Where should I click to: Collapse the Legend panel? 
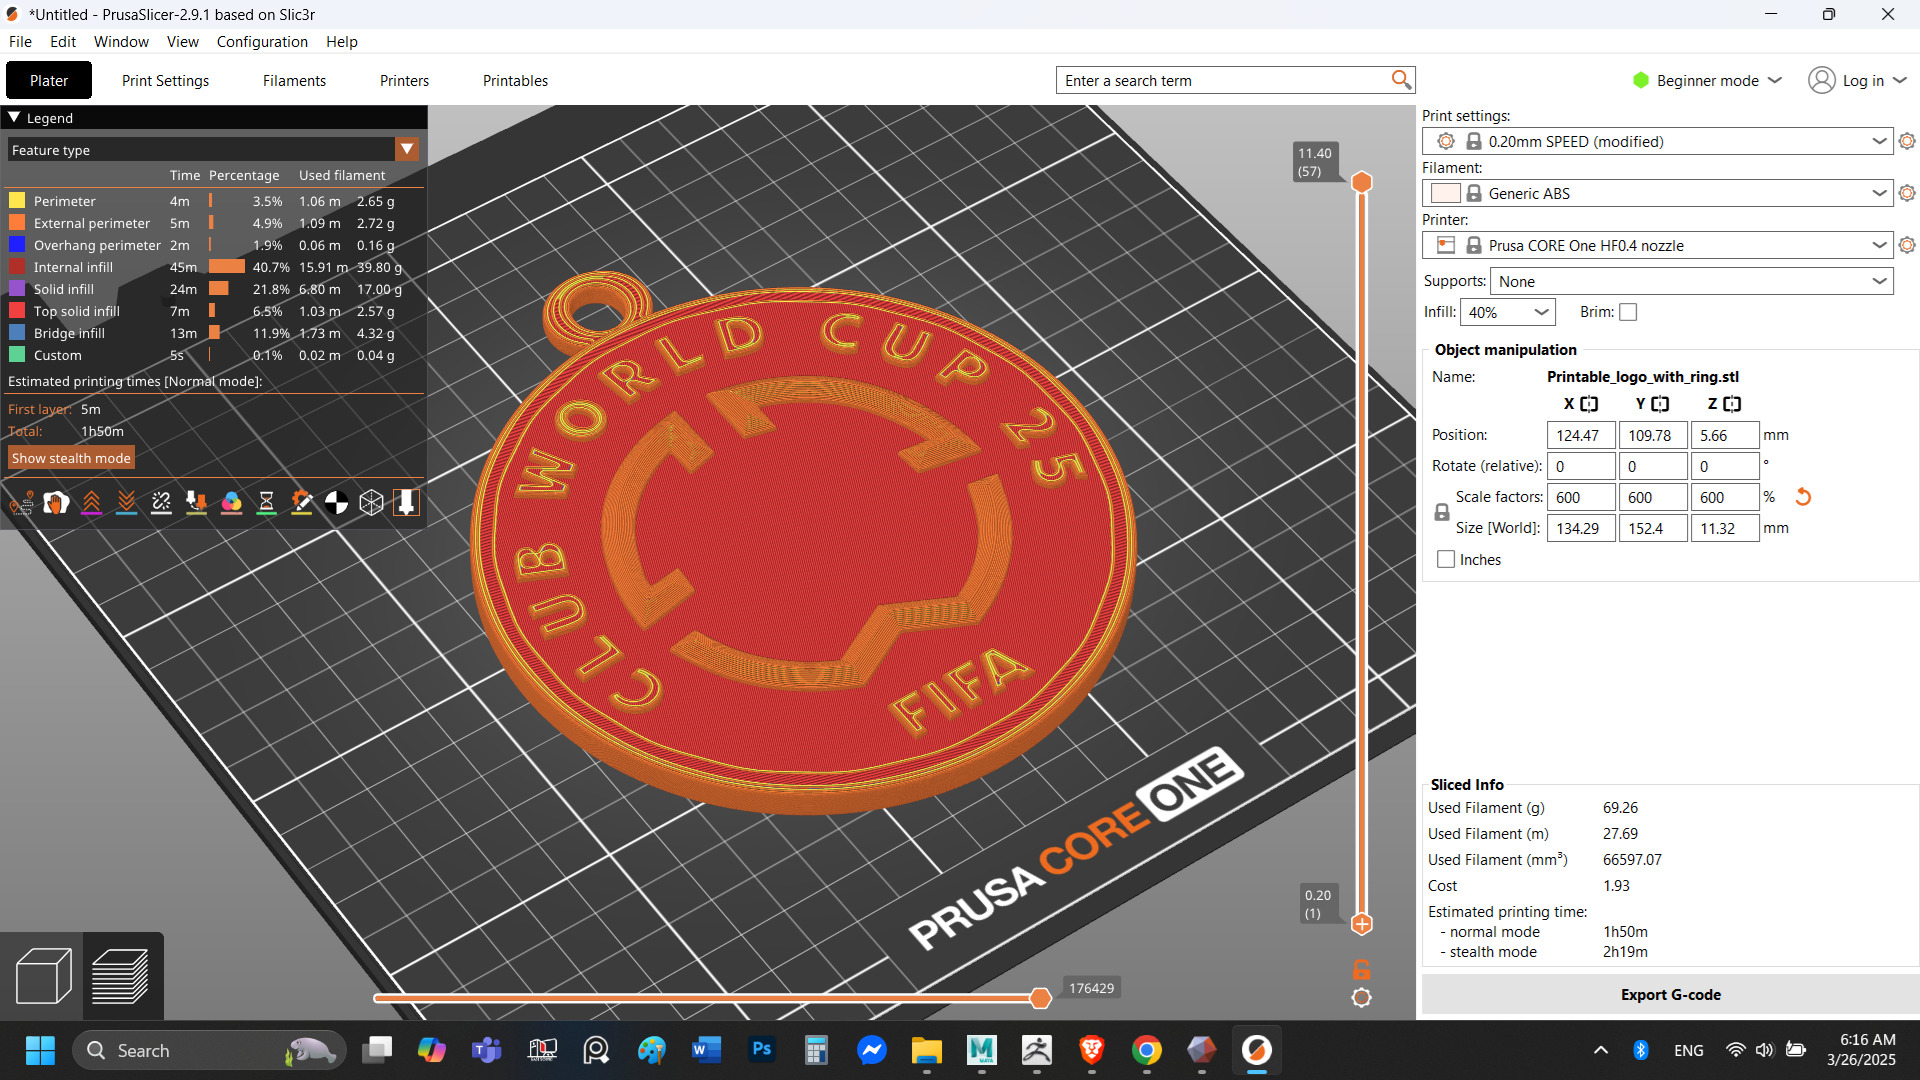click(x=14, y=117)
